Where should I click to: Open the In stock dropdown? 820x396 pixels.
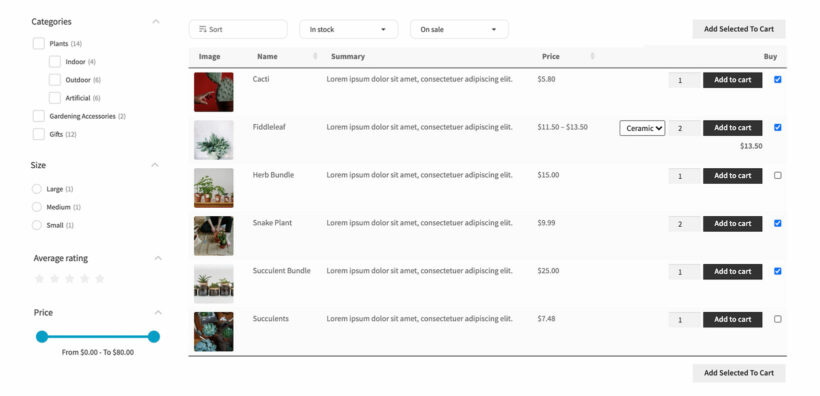point(348,29)
